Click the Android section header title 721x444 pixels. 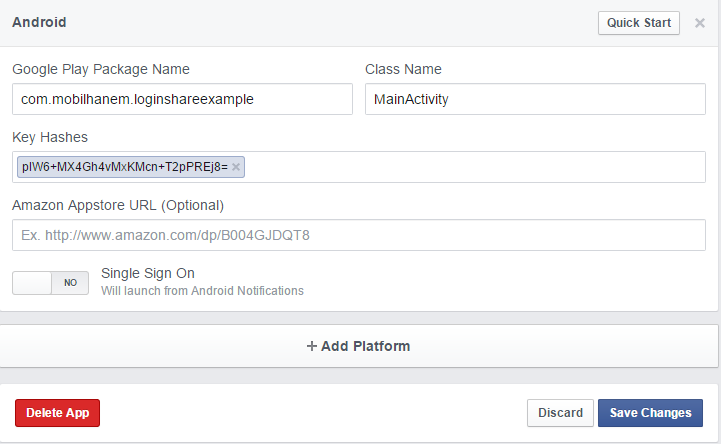pyautogui.click(x=39, y=22)
